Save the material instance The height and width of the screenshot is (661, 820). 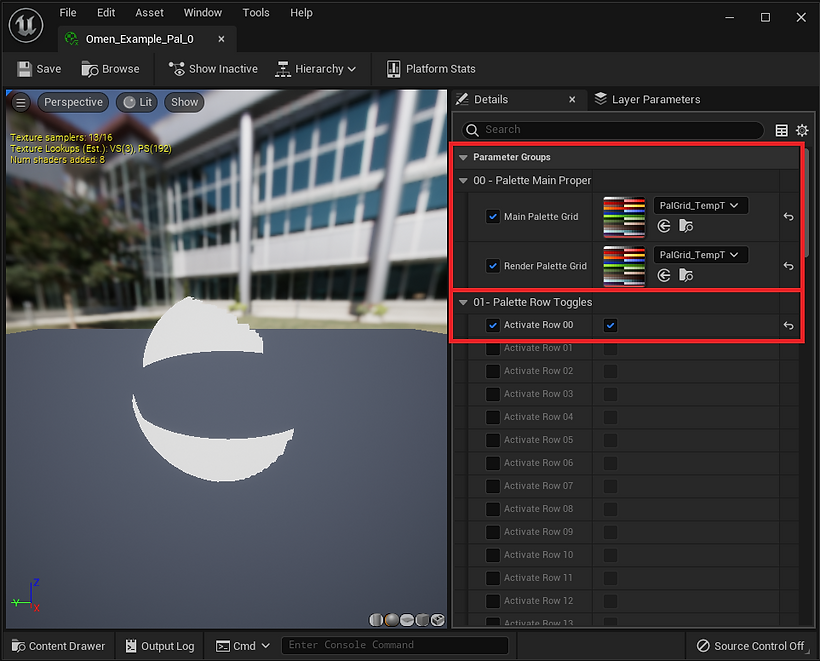point(39,69)
